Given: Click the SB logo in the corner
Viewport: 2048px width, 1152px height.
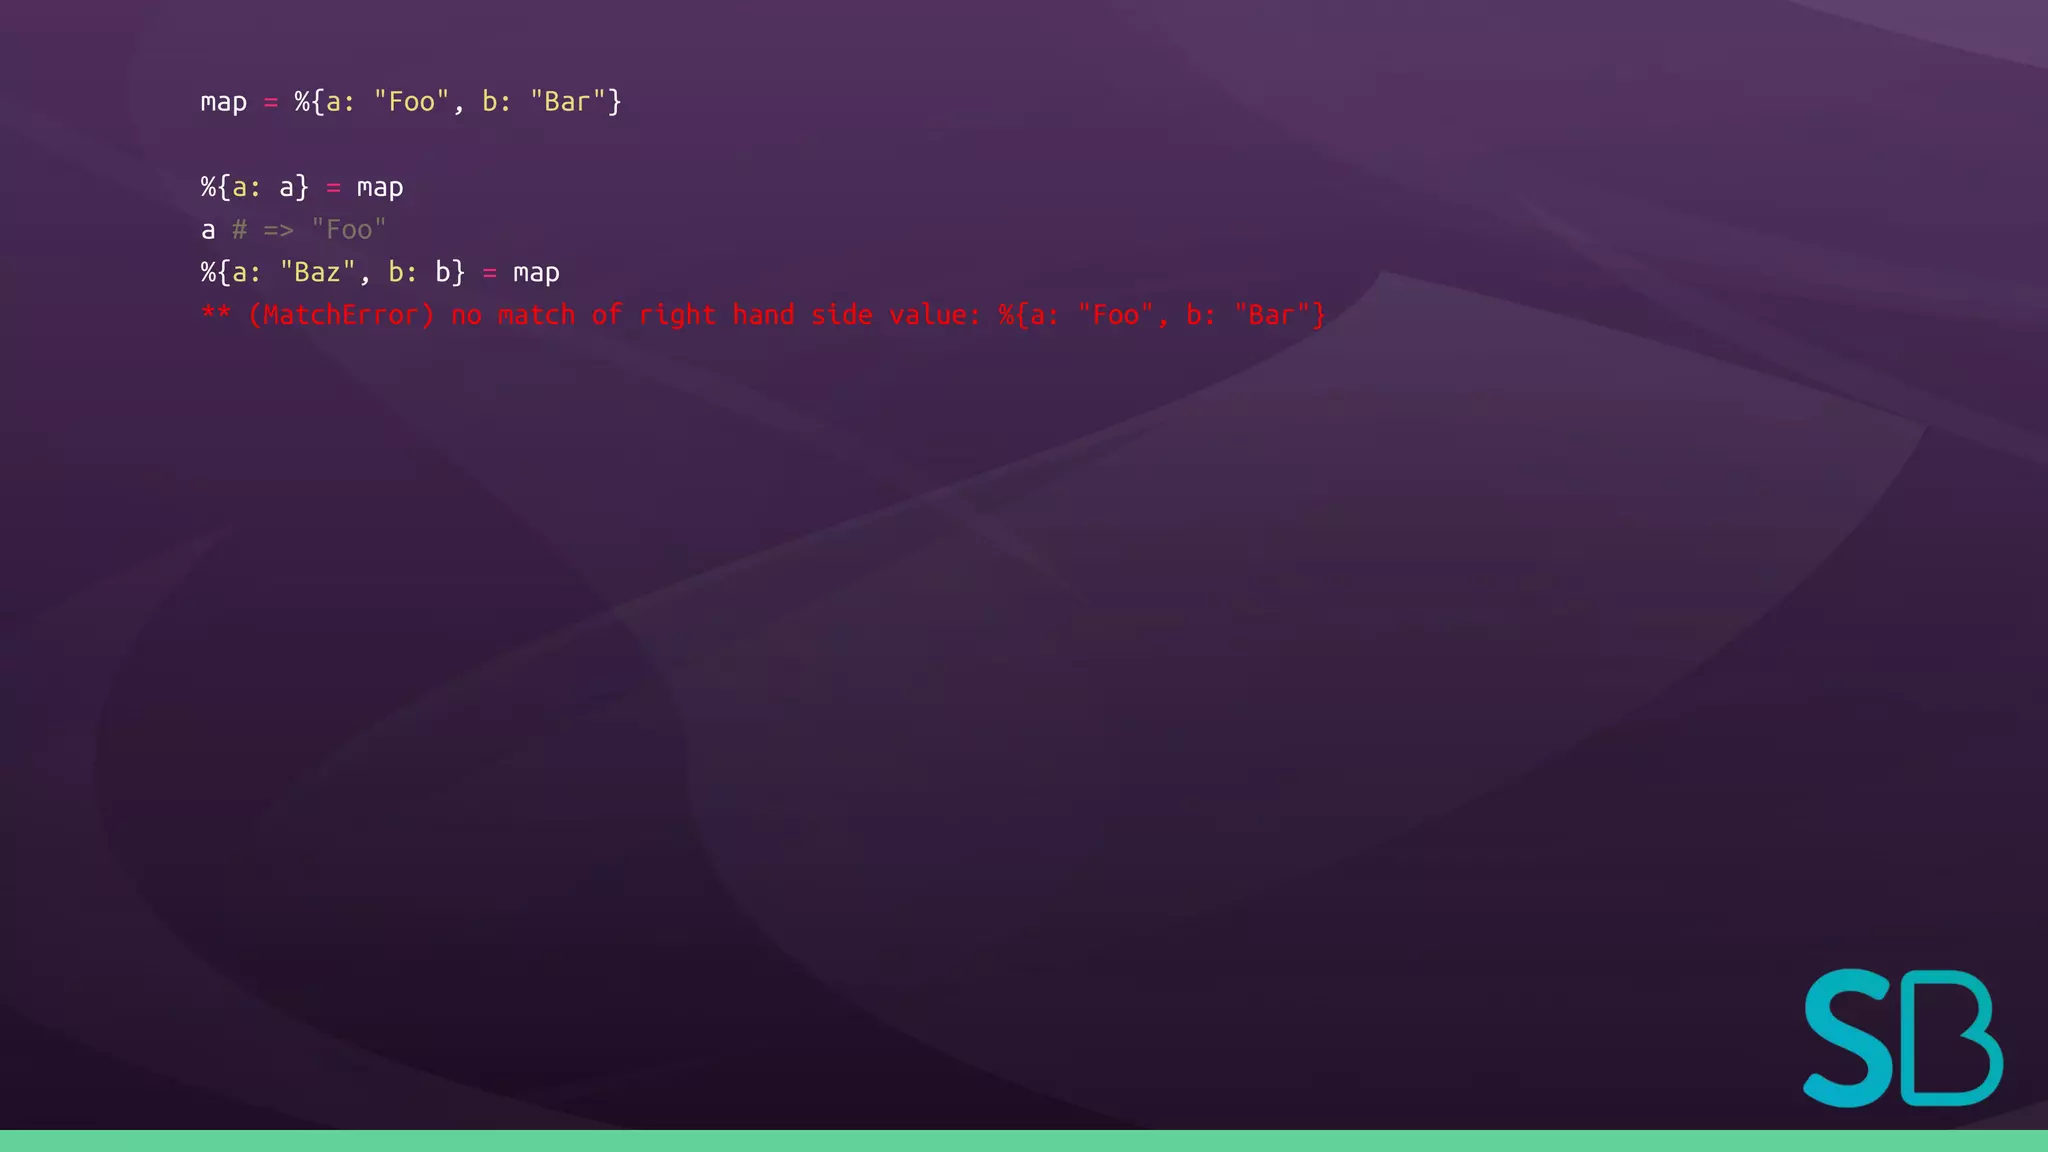Looking at the screenshot, I should click(x=1902, y=1037).
